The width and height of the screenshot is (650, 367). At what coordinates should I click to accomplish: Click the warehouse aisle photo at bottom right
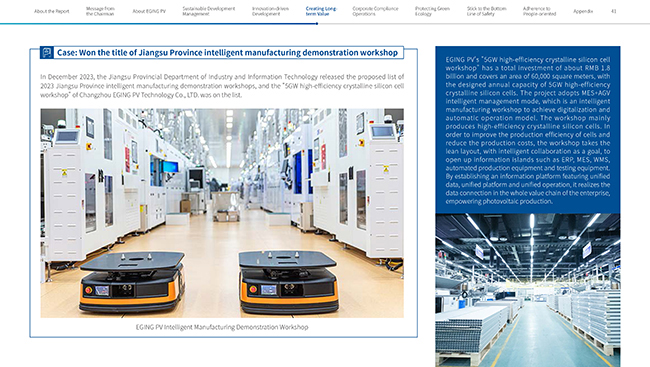coord(528,290)
